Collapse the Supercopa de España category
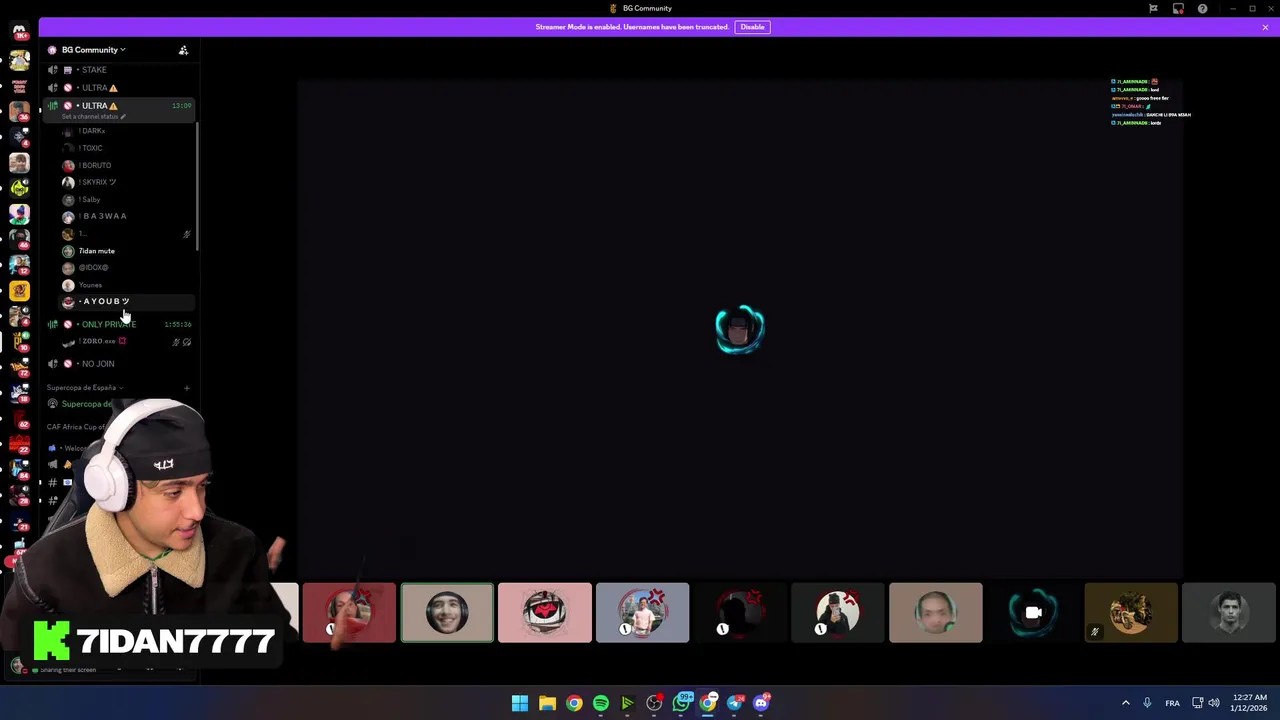This screenshot has height=720, width=1280. (x=84, y=388)
